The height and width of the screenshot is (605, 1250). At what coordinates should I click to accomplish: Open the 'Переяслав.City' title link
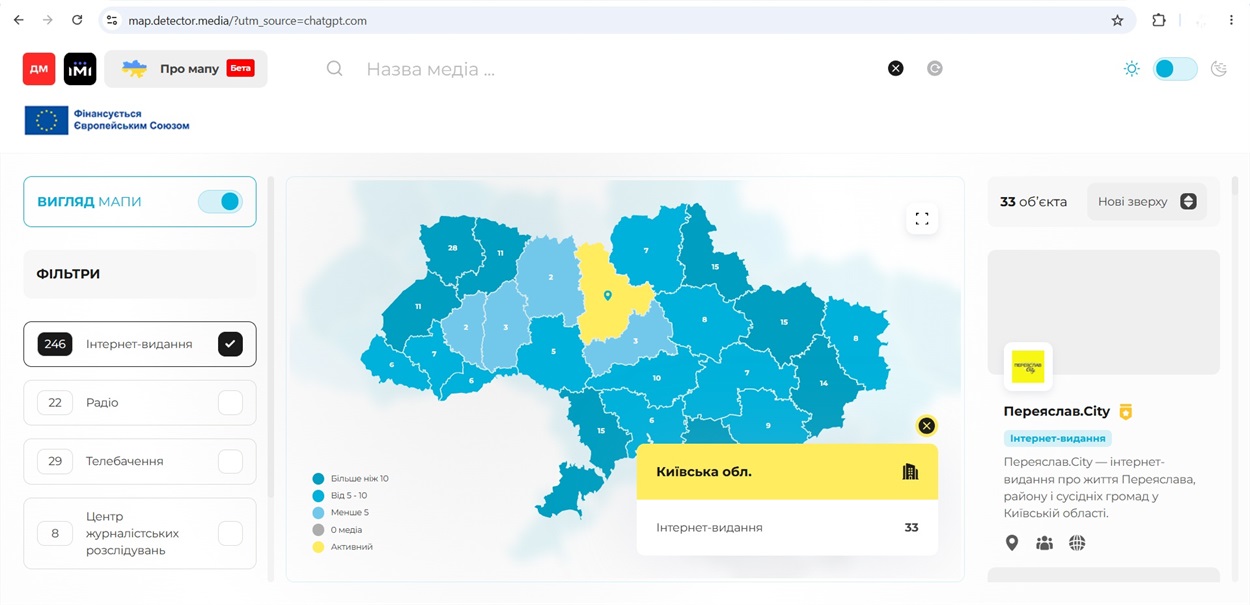pos(1057,412)
